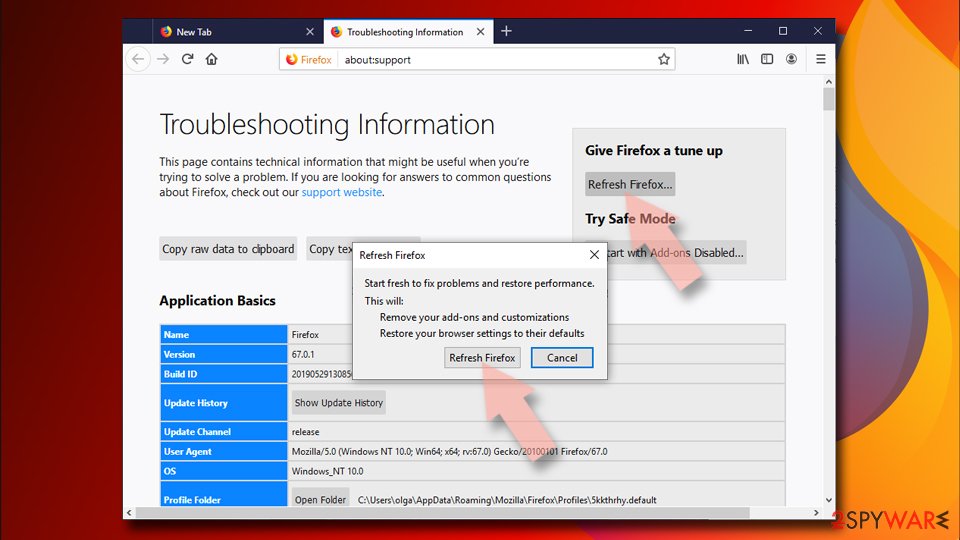Viewport: 960px width, 540px height.
Task: Click the scroll down arrow
Action: tap(828, 500)
